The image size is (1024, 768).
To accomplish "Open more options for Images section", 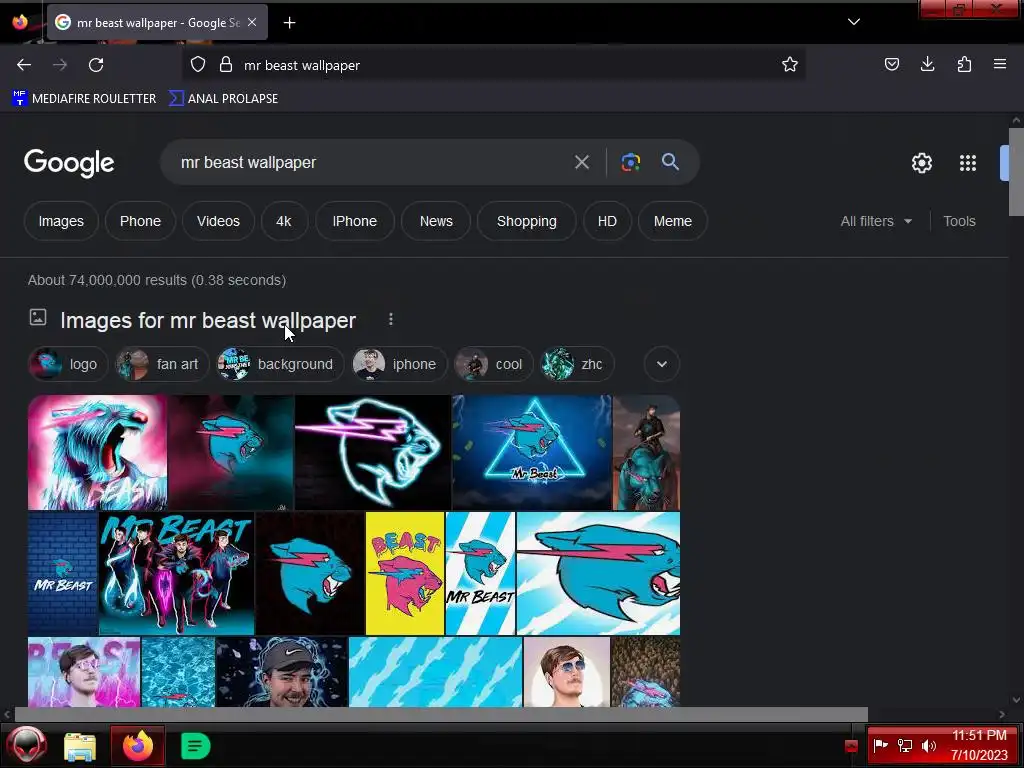I will [391, 319].
